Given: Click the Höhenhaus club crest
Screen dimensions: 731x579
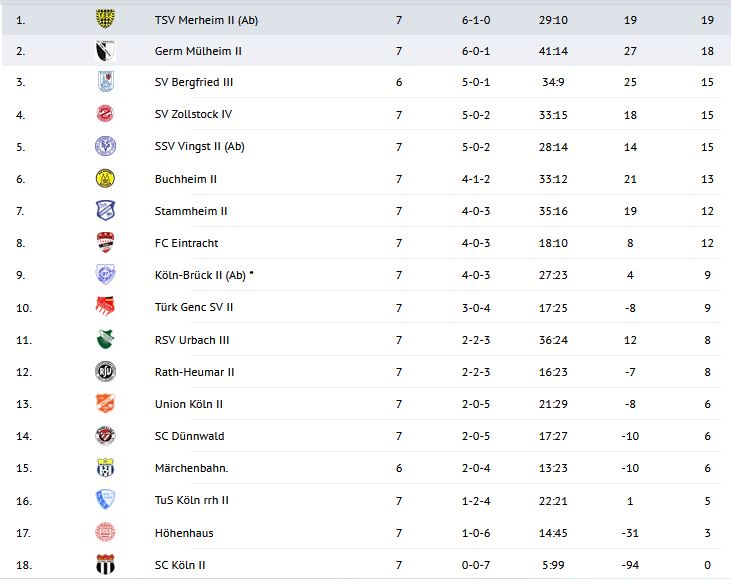Looking at the screenshot, I should click(x=105, y=533).
